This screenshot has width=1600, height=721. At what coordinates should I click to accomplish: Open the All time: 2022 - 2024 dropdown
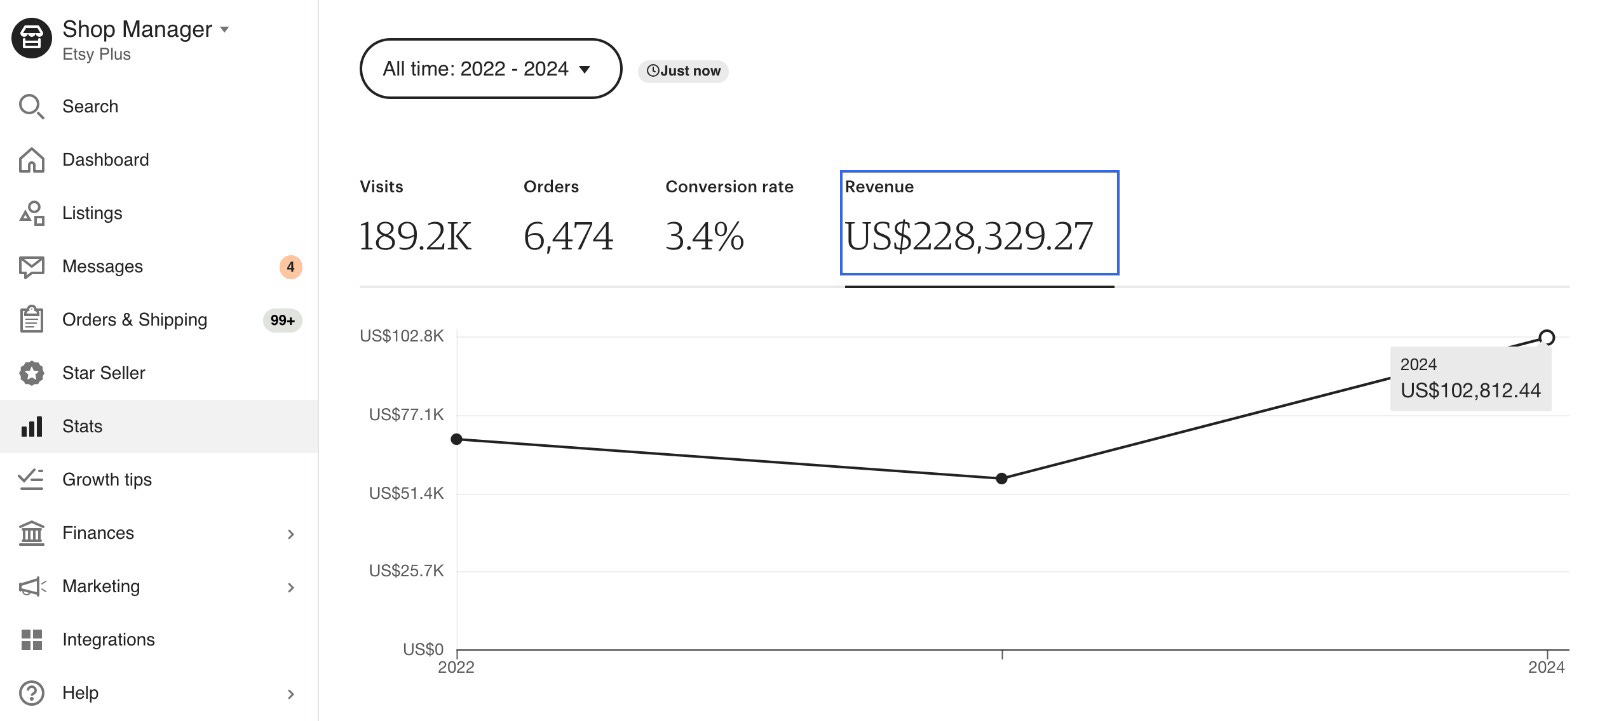click(490, 69)
